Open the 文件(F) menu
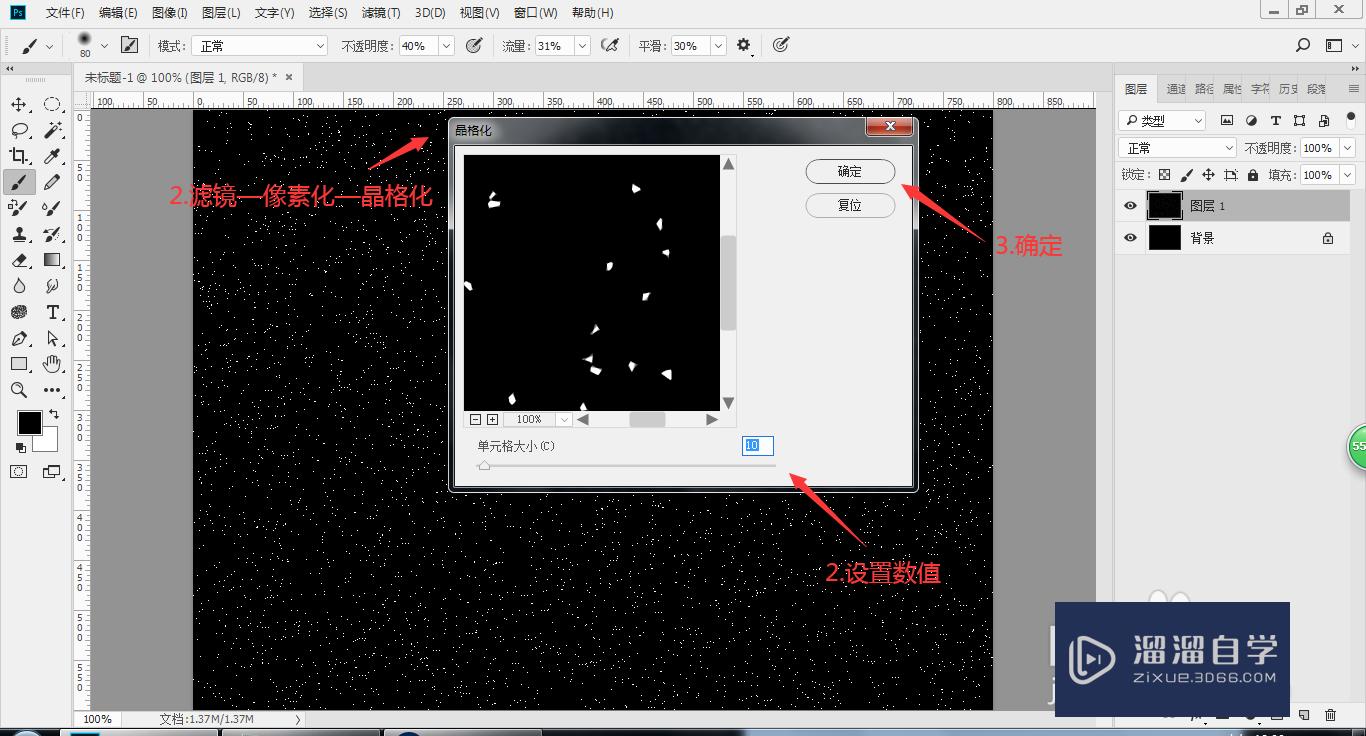The image size is (1366, 736). 65,13
